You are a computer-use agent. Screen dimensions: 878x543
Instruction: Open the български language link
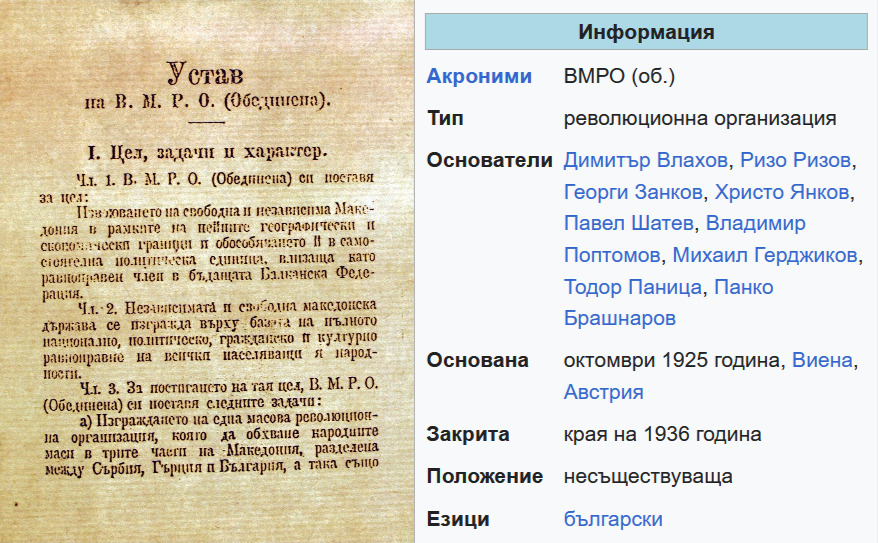[613, 519]
